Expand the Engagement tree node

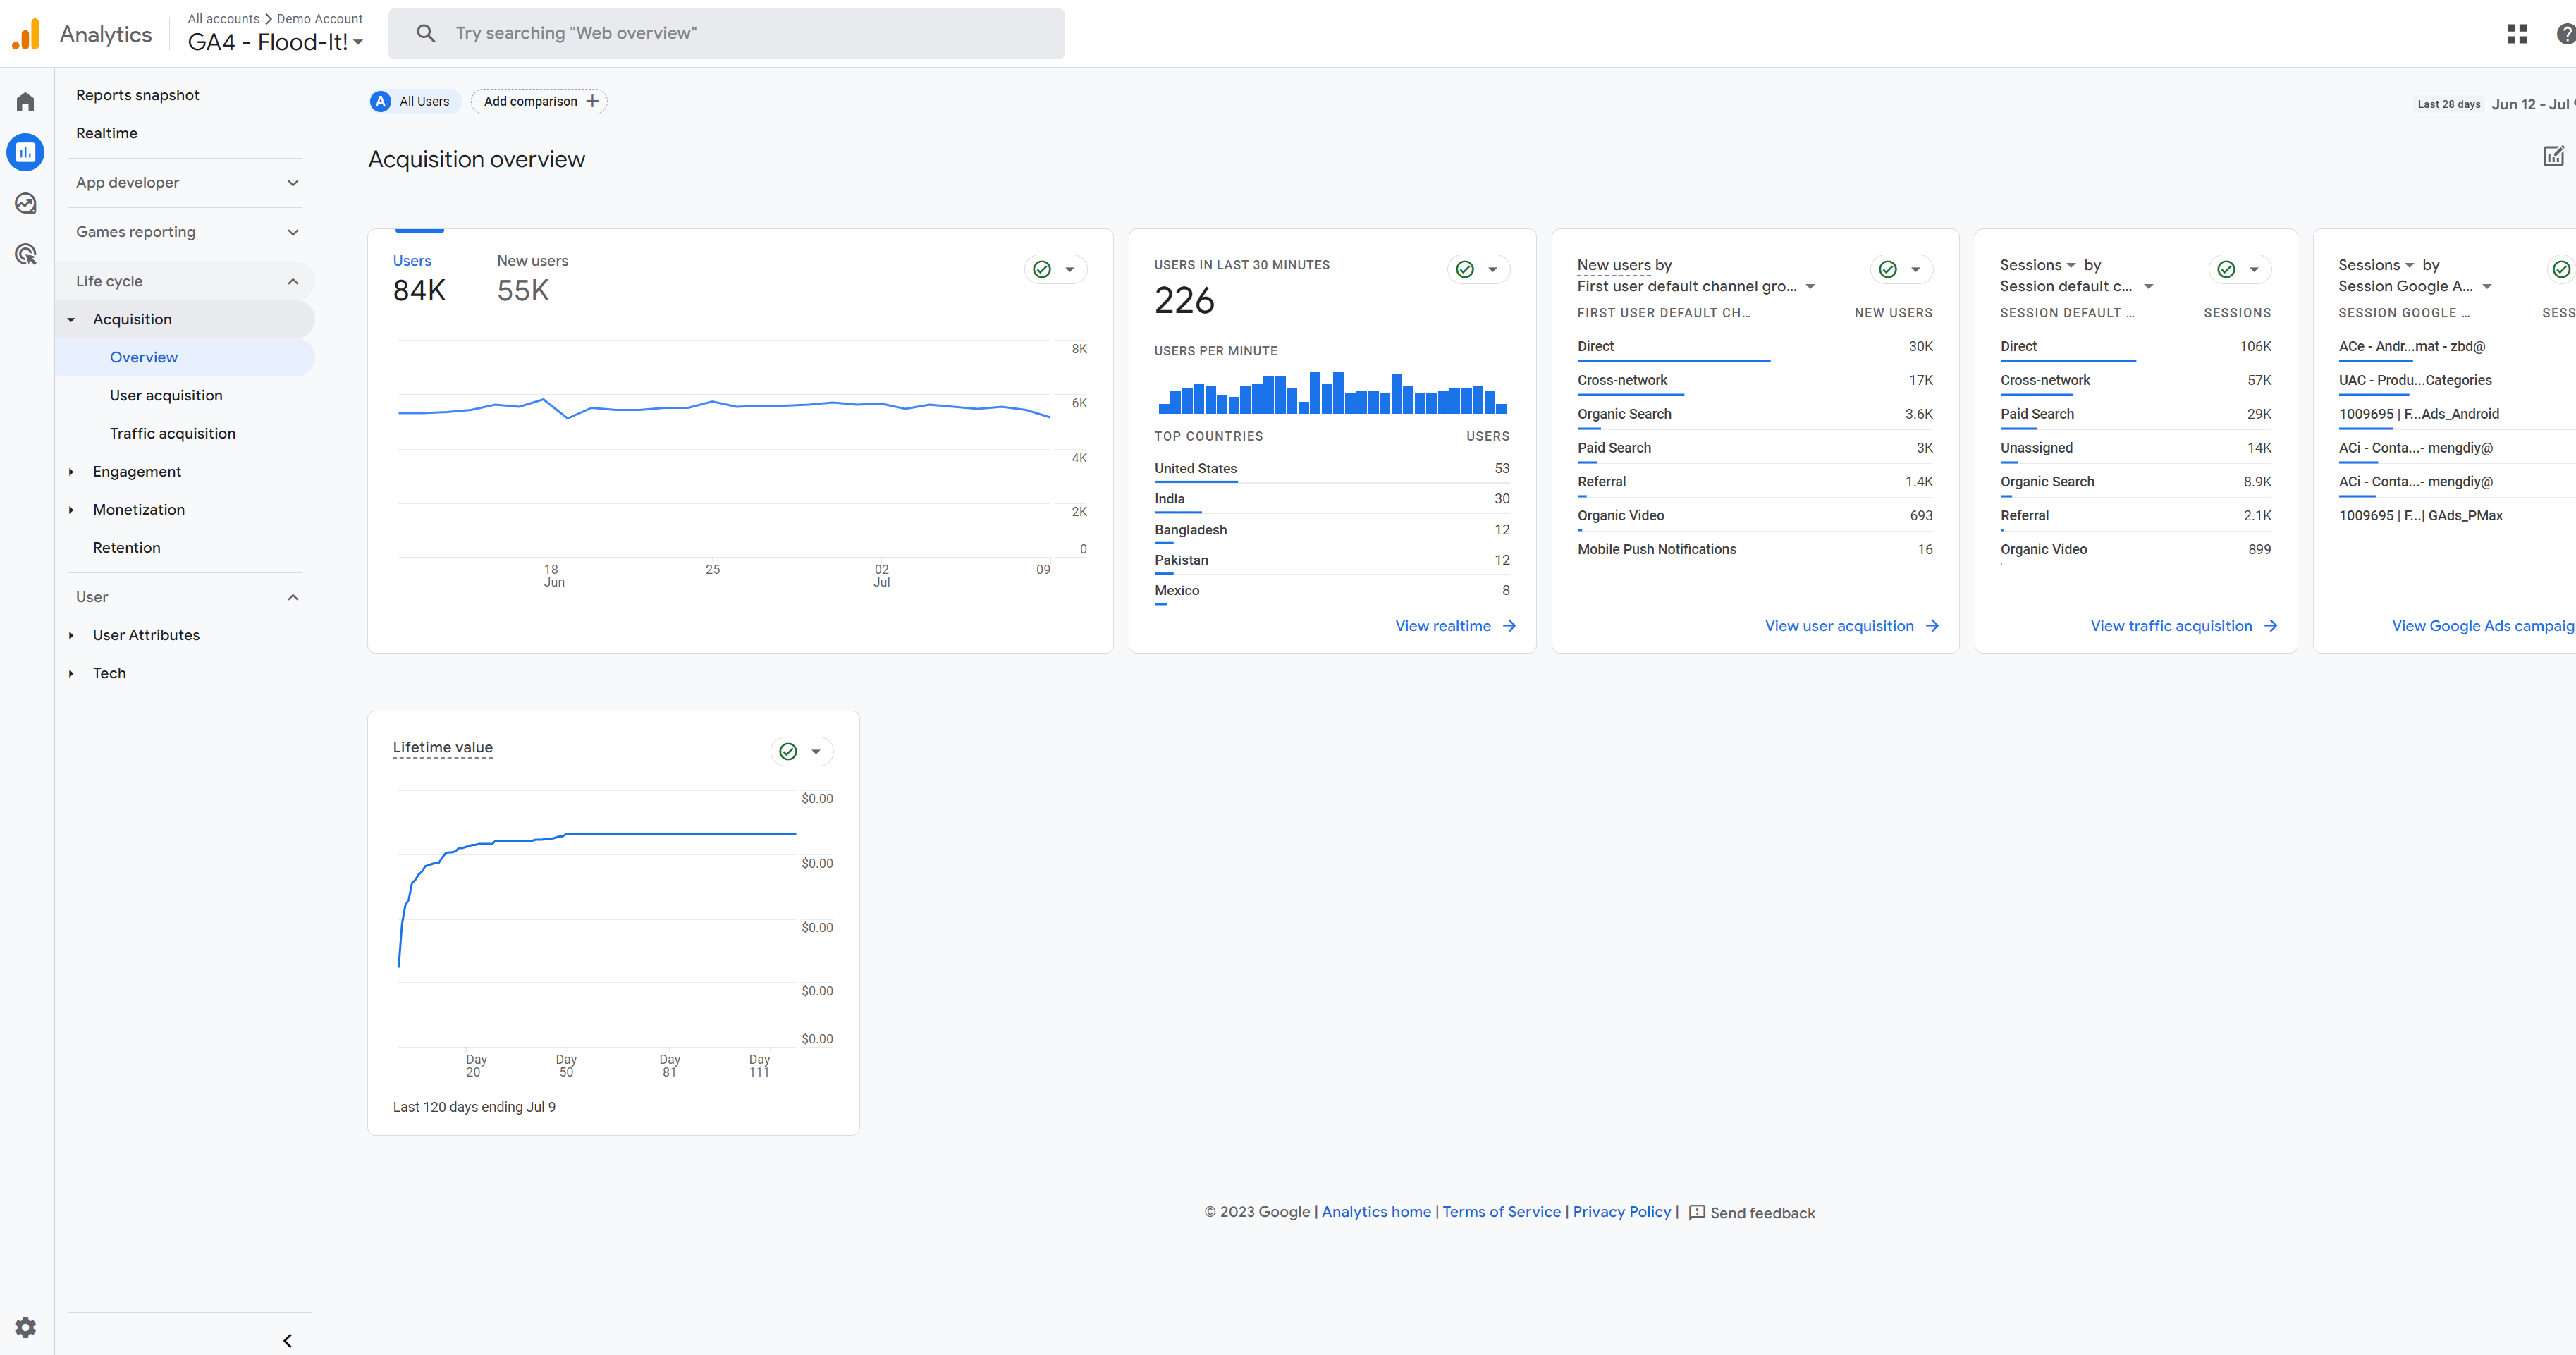[71, 472]
